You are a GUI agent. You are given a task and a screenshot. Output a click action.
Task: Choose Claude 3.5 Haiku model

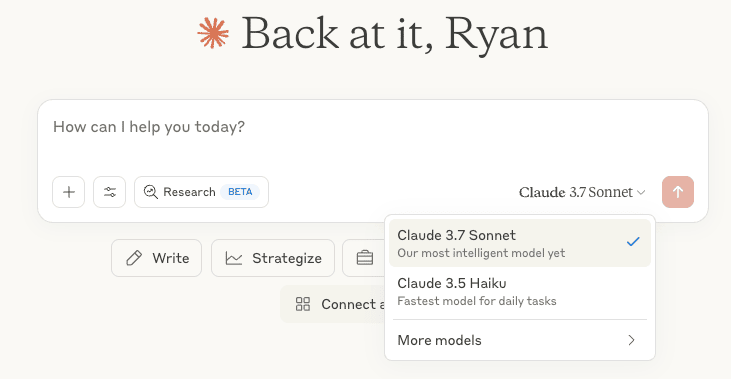(x=520, y=291)
